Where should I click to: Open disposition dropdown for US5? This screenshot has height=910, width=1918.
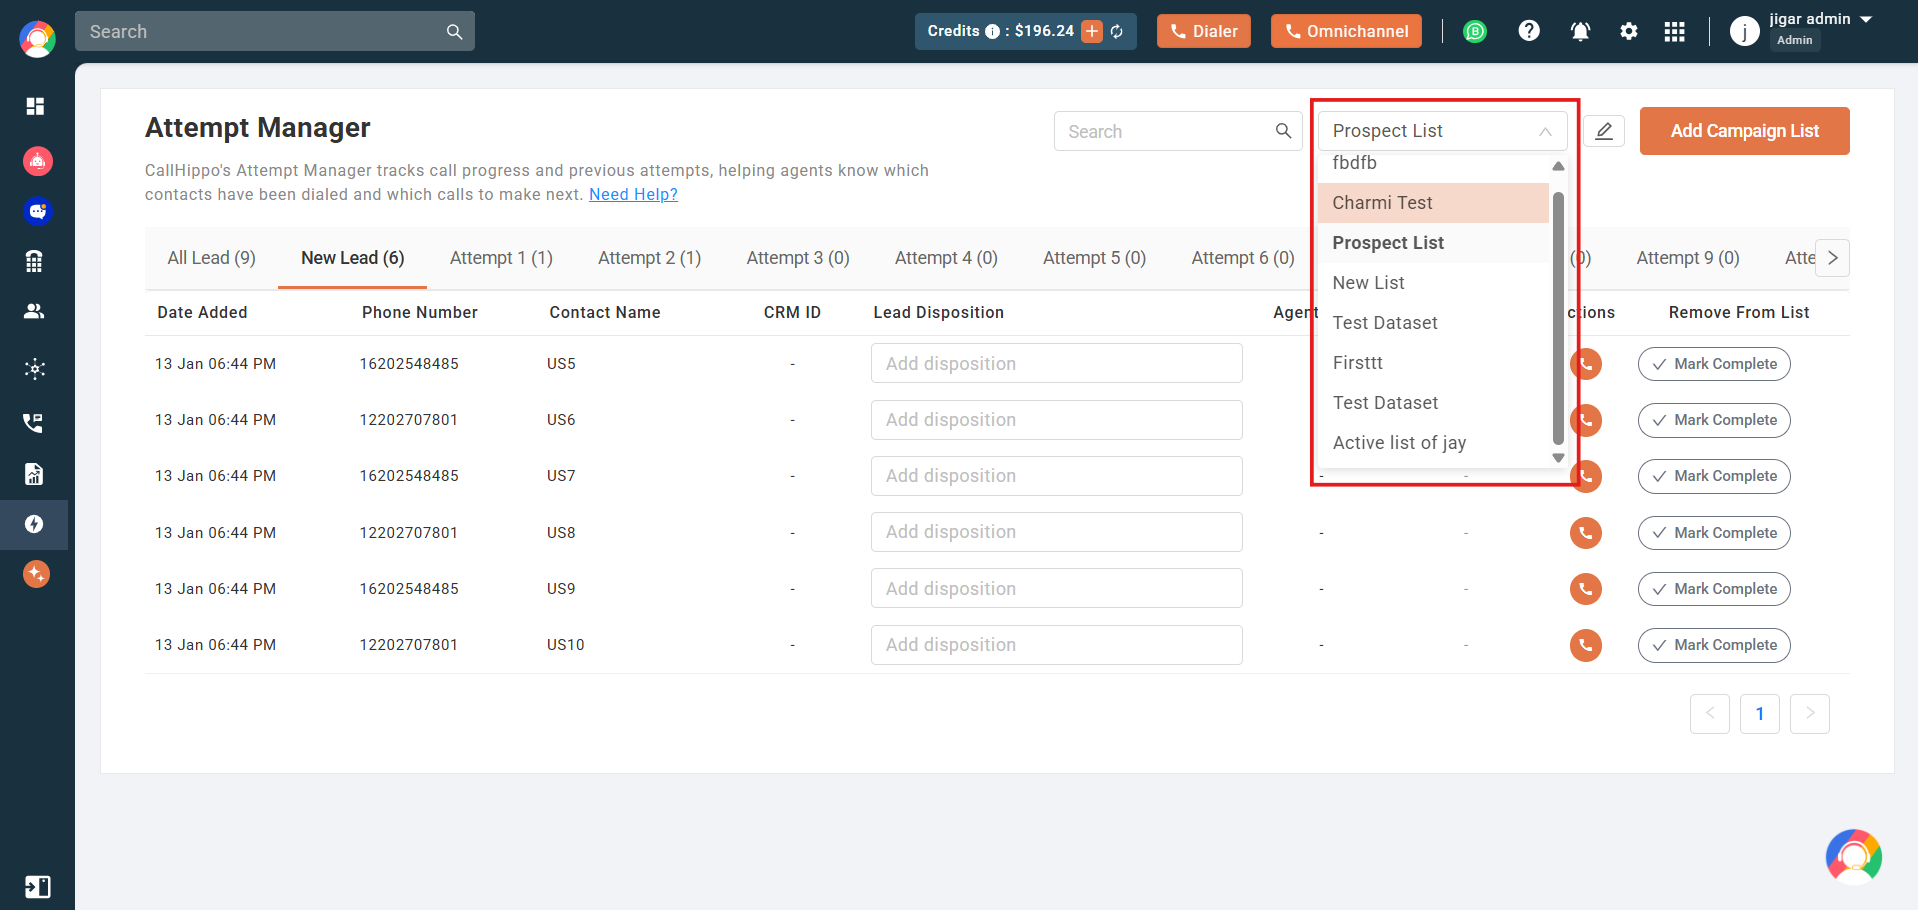point(1056,364)
